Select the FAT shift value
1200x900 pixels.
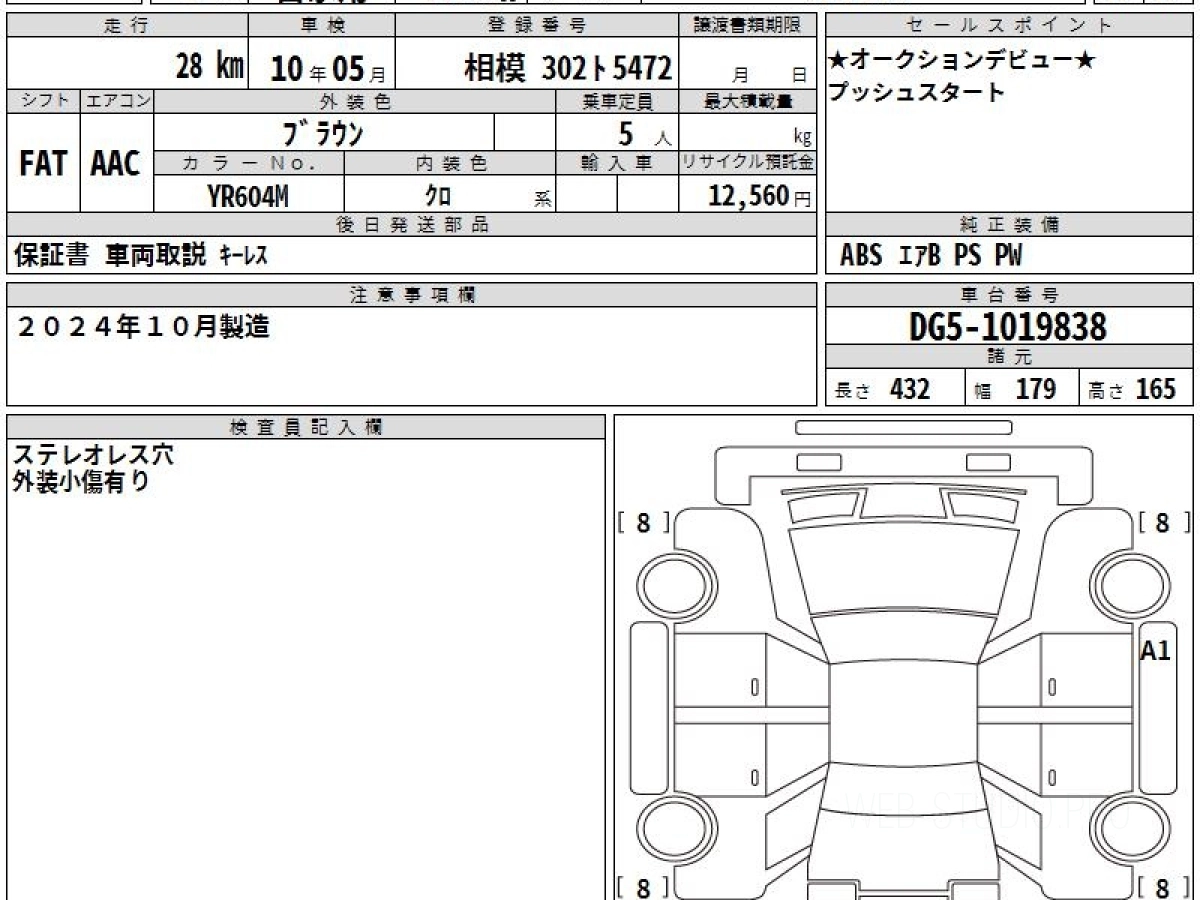point(43,164)
